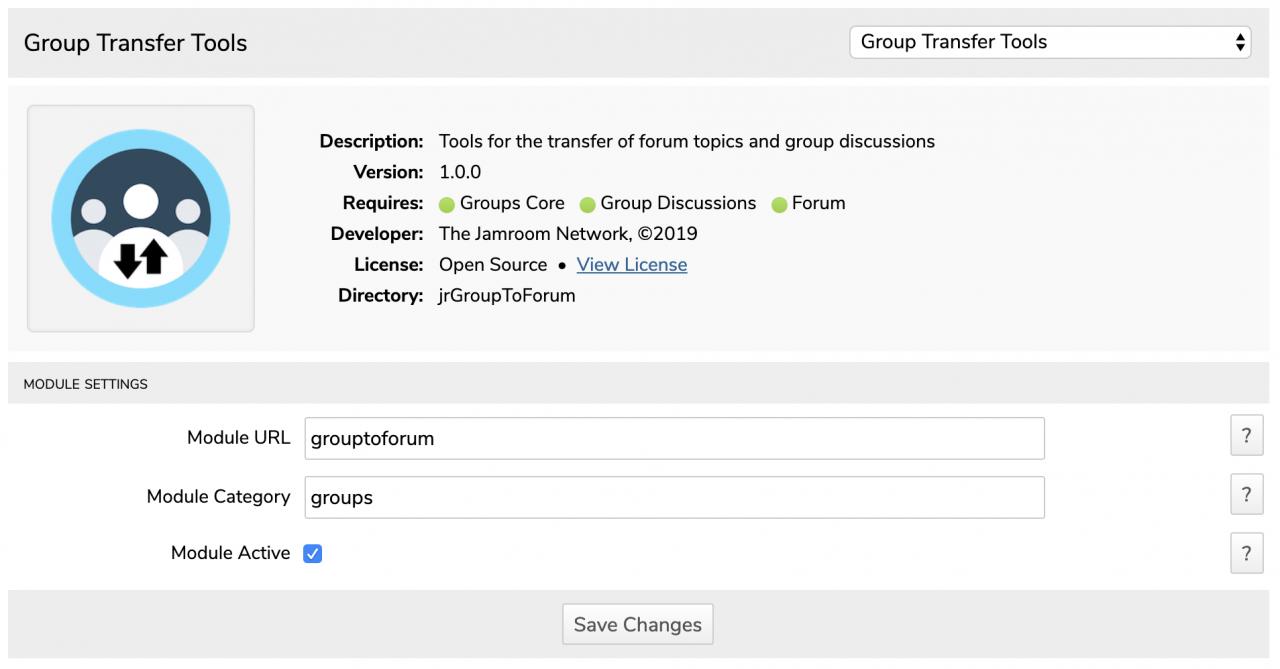This screenshot has height=669, width=1280.
Task: Click the Module Category label
Action: [218, 496]
